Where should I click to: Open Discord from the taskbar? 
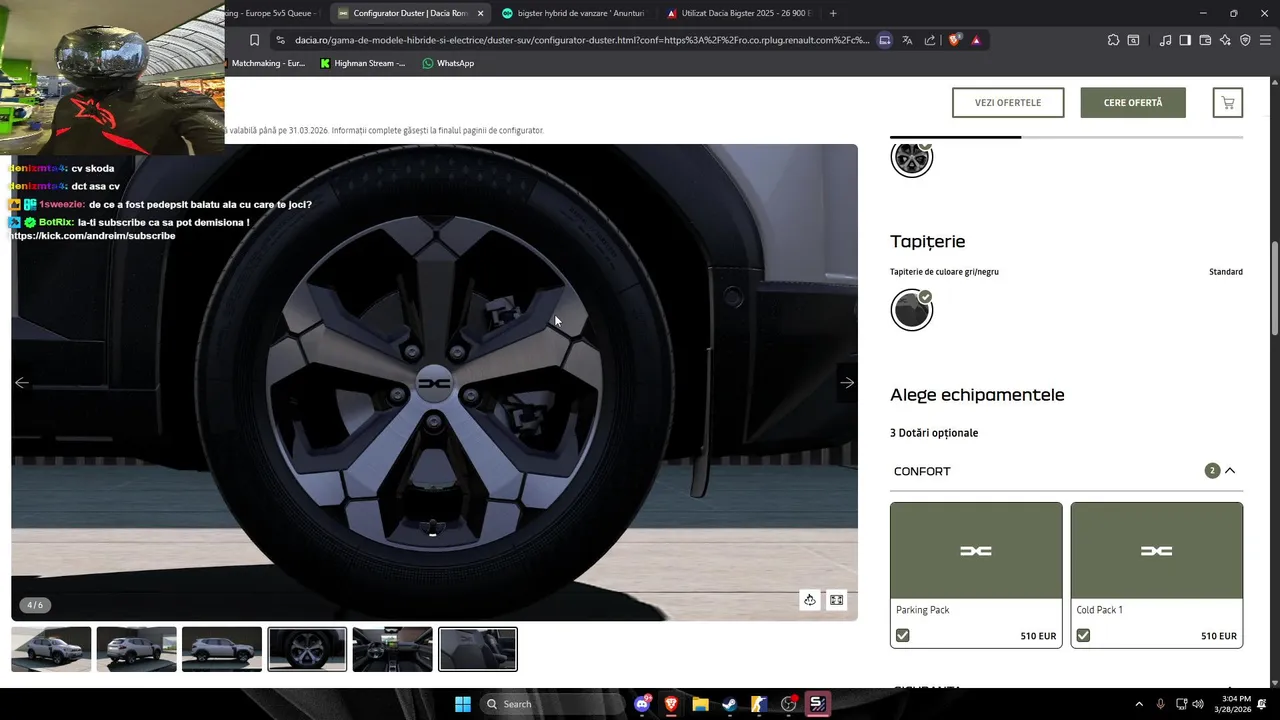click(643, 704)
